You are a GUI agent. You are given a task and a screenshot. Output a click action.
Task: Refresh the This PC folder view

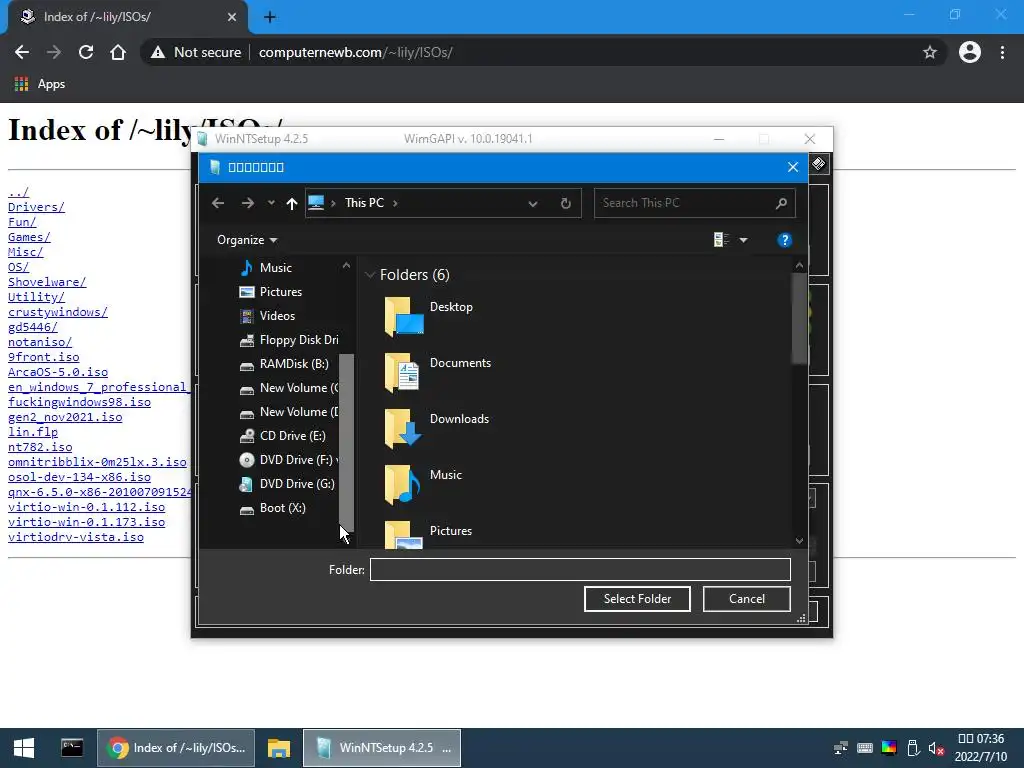[566, 204]
